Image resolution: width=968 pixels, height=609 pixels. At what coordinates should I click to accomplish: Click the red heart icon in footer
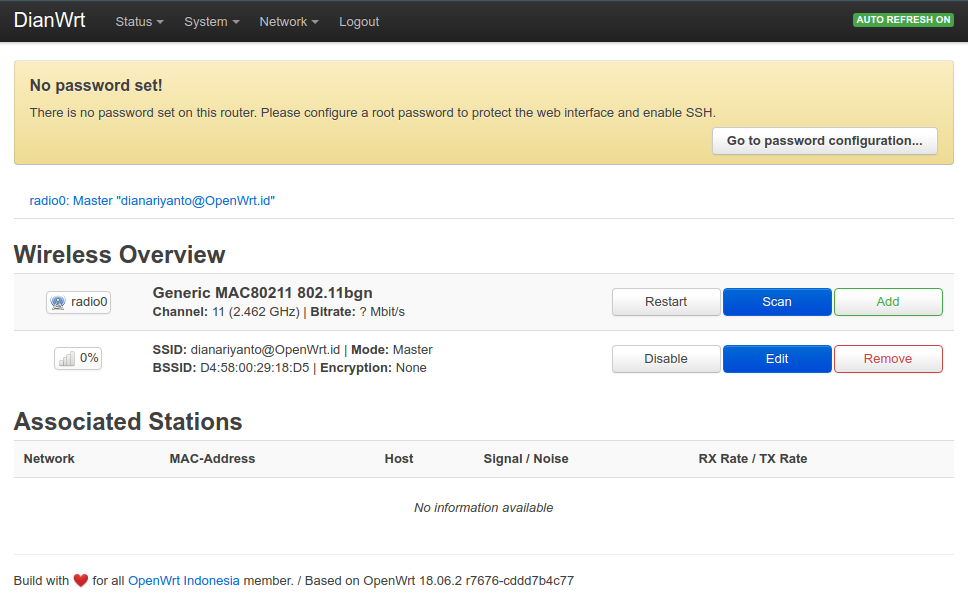81,581
